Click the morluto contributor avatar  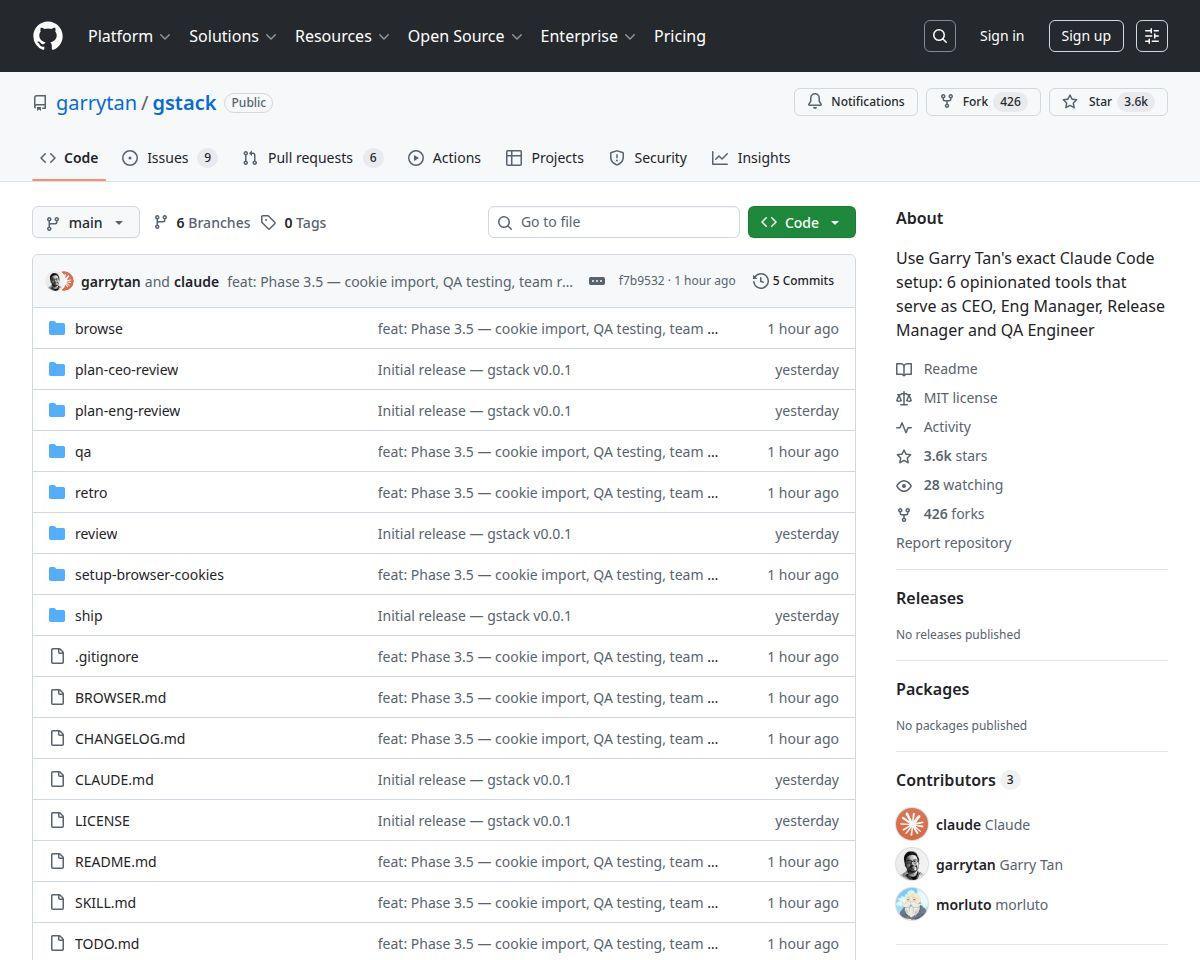(912, 904)
